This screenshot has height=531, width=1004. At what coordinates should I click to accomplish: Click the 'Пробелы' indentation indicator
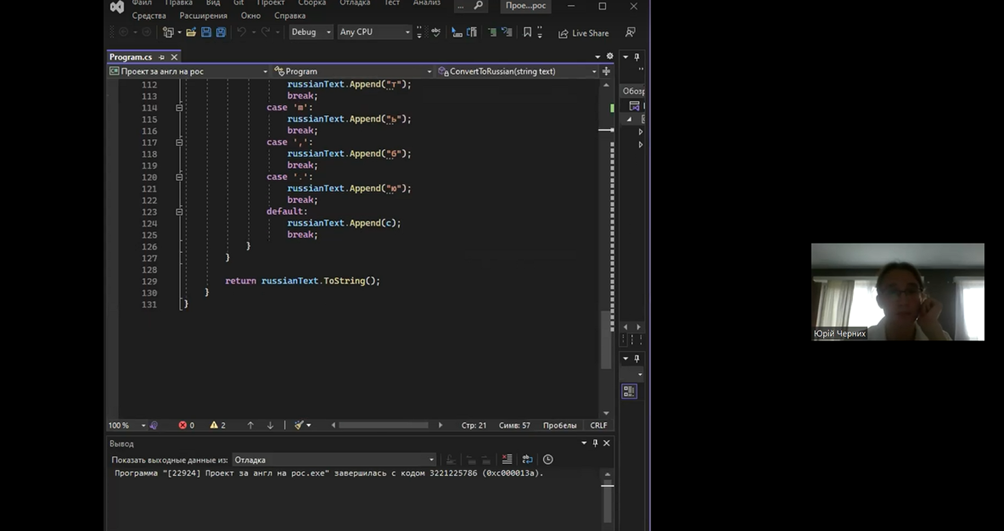click(560, 425)
